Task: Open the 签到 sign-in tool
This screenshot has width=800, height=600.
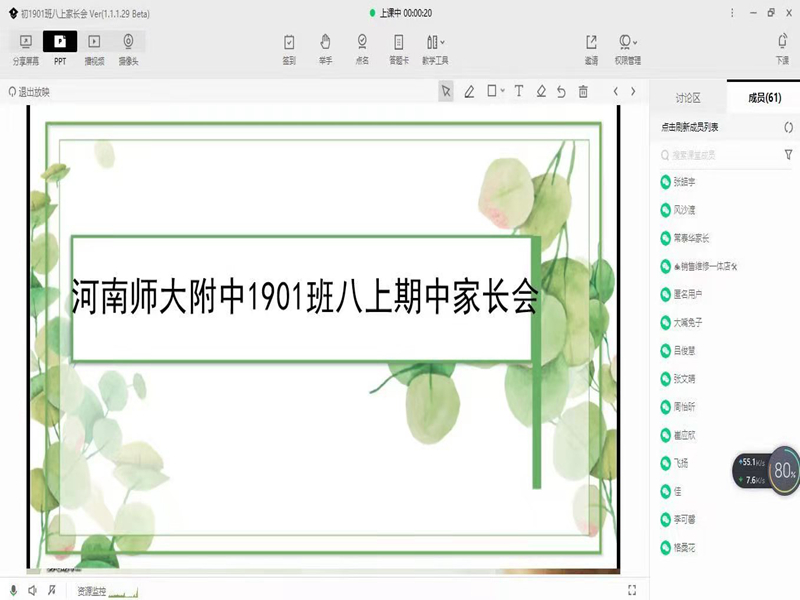Action: 289,48
